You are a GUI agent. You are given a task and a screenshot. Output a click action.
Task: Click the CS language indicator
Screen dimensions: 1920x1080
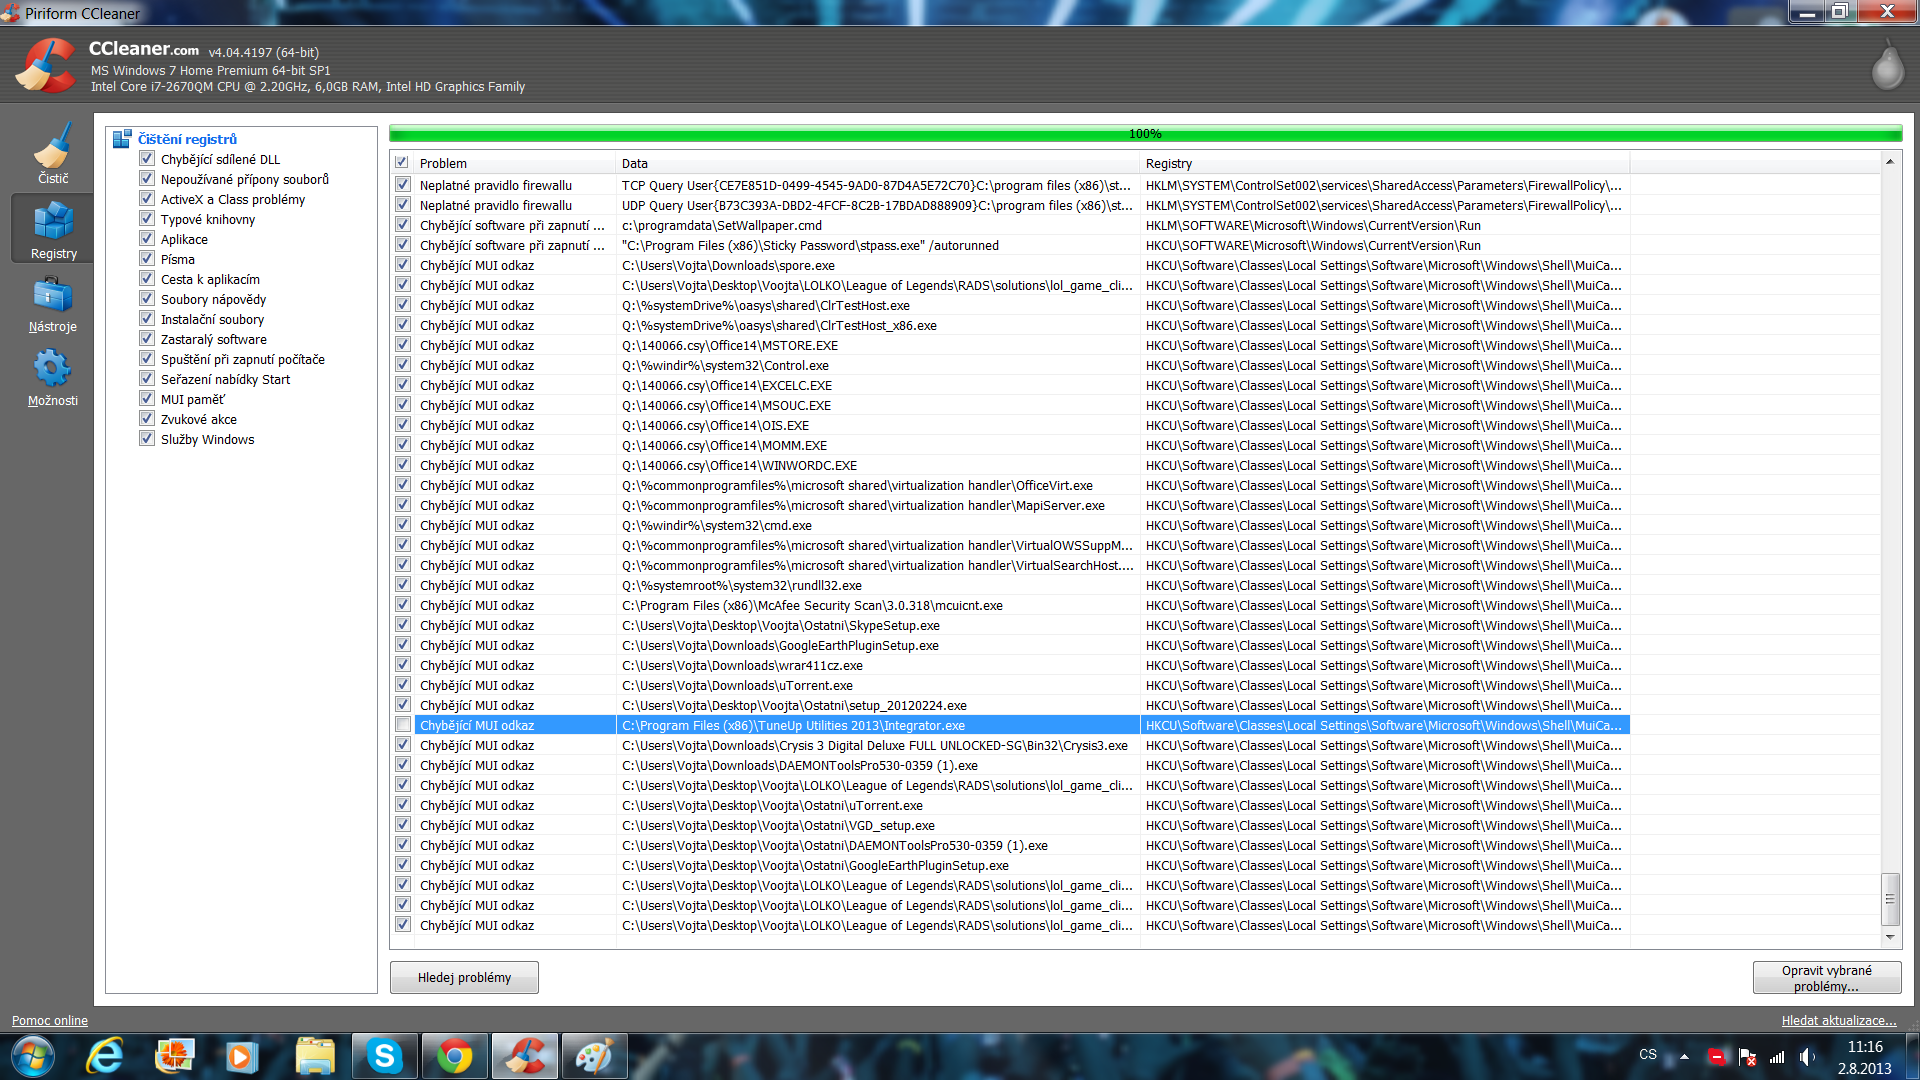point(1648,1054)
